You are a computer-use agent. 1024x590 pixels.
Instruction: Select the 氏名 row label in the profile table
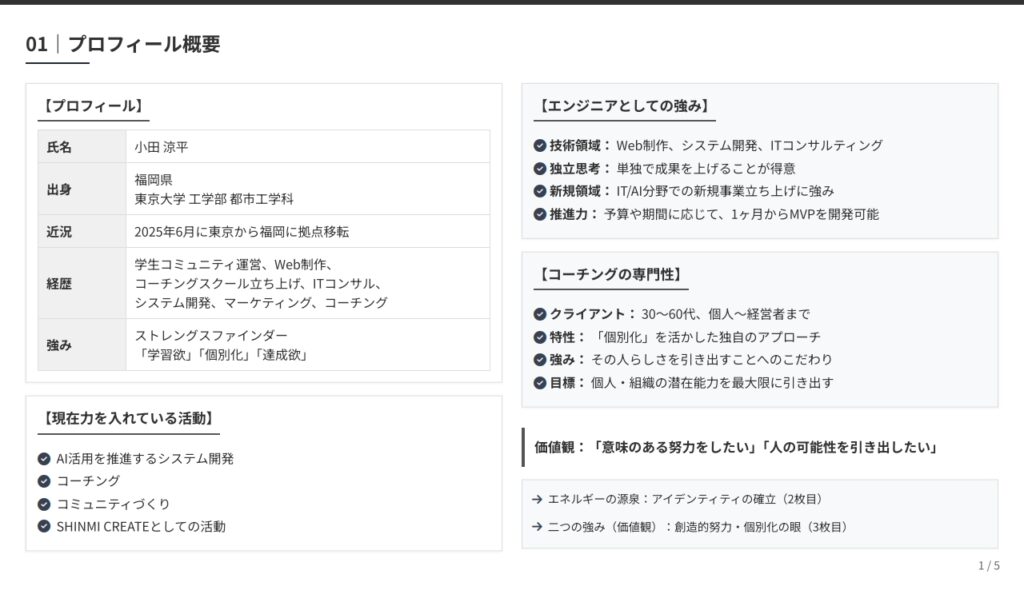tap(60, 147)
